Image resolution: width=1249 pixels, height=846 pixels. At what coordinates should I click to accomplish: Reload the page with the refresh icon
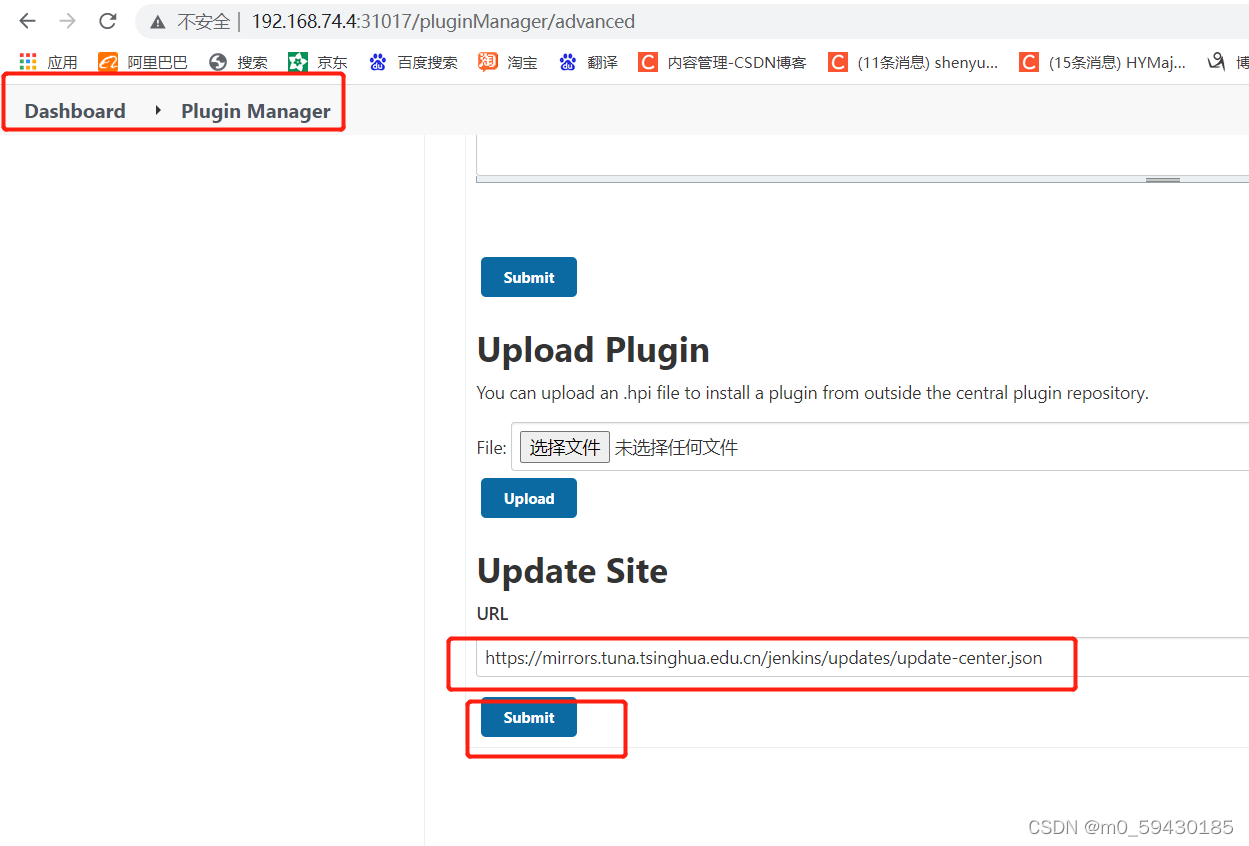(108, 21)
